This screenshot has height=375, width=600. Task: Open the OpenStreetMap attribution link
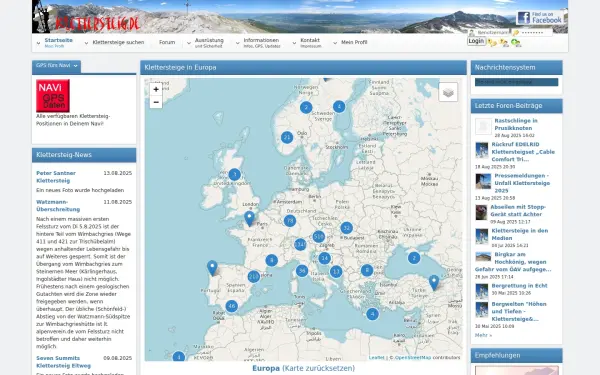click(413, 357)
